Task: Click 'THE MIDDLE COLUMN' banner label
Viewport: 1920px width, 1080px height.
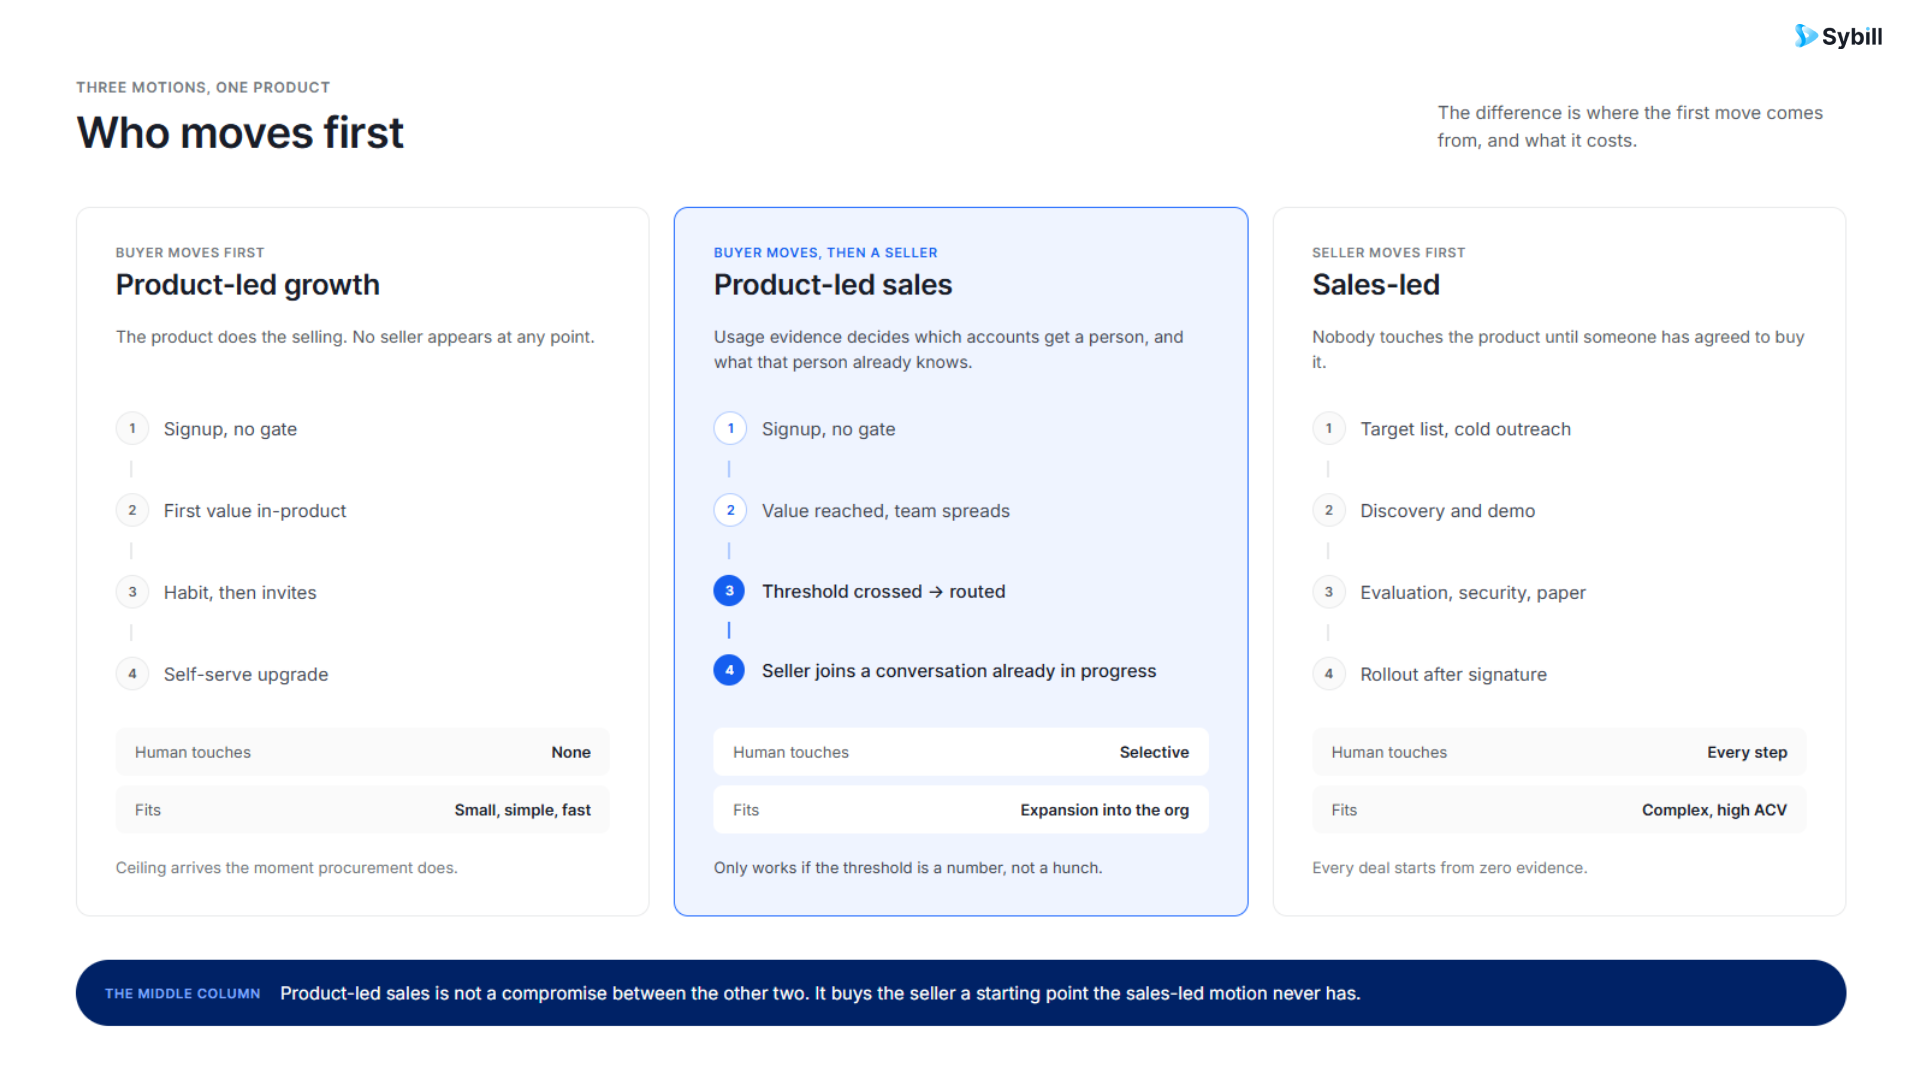Action: 183,994
